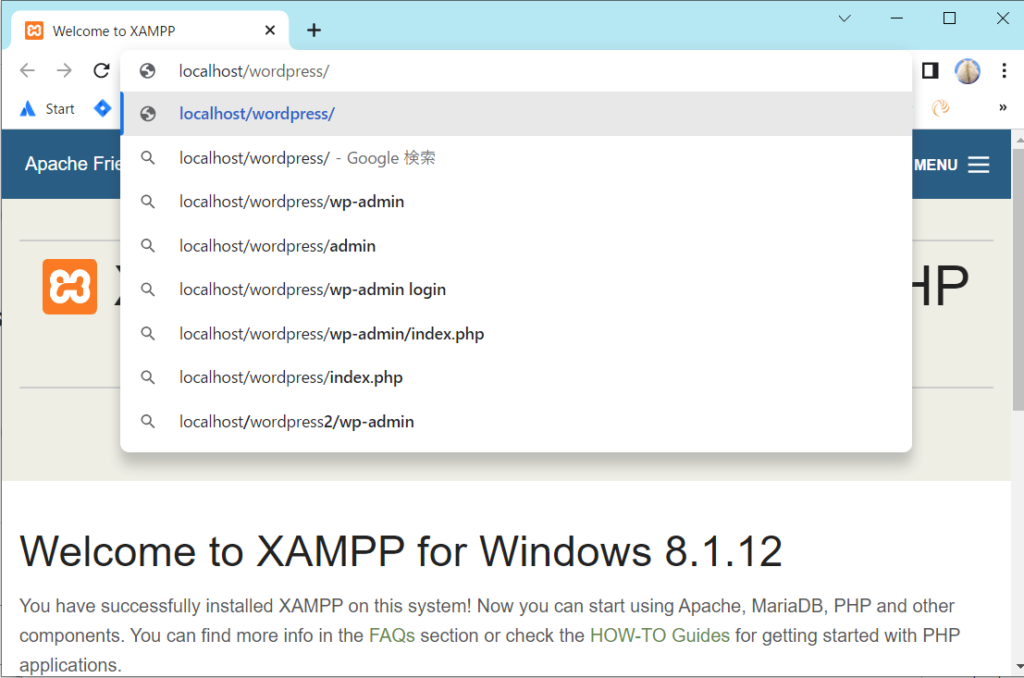Expand hidden bookmarks with double chevron
This screenshot has width=1024, height=678.
(1002, 108)
